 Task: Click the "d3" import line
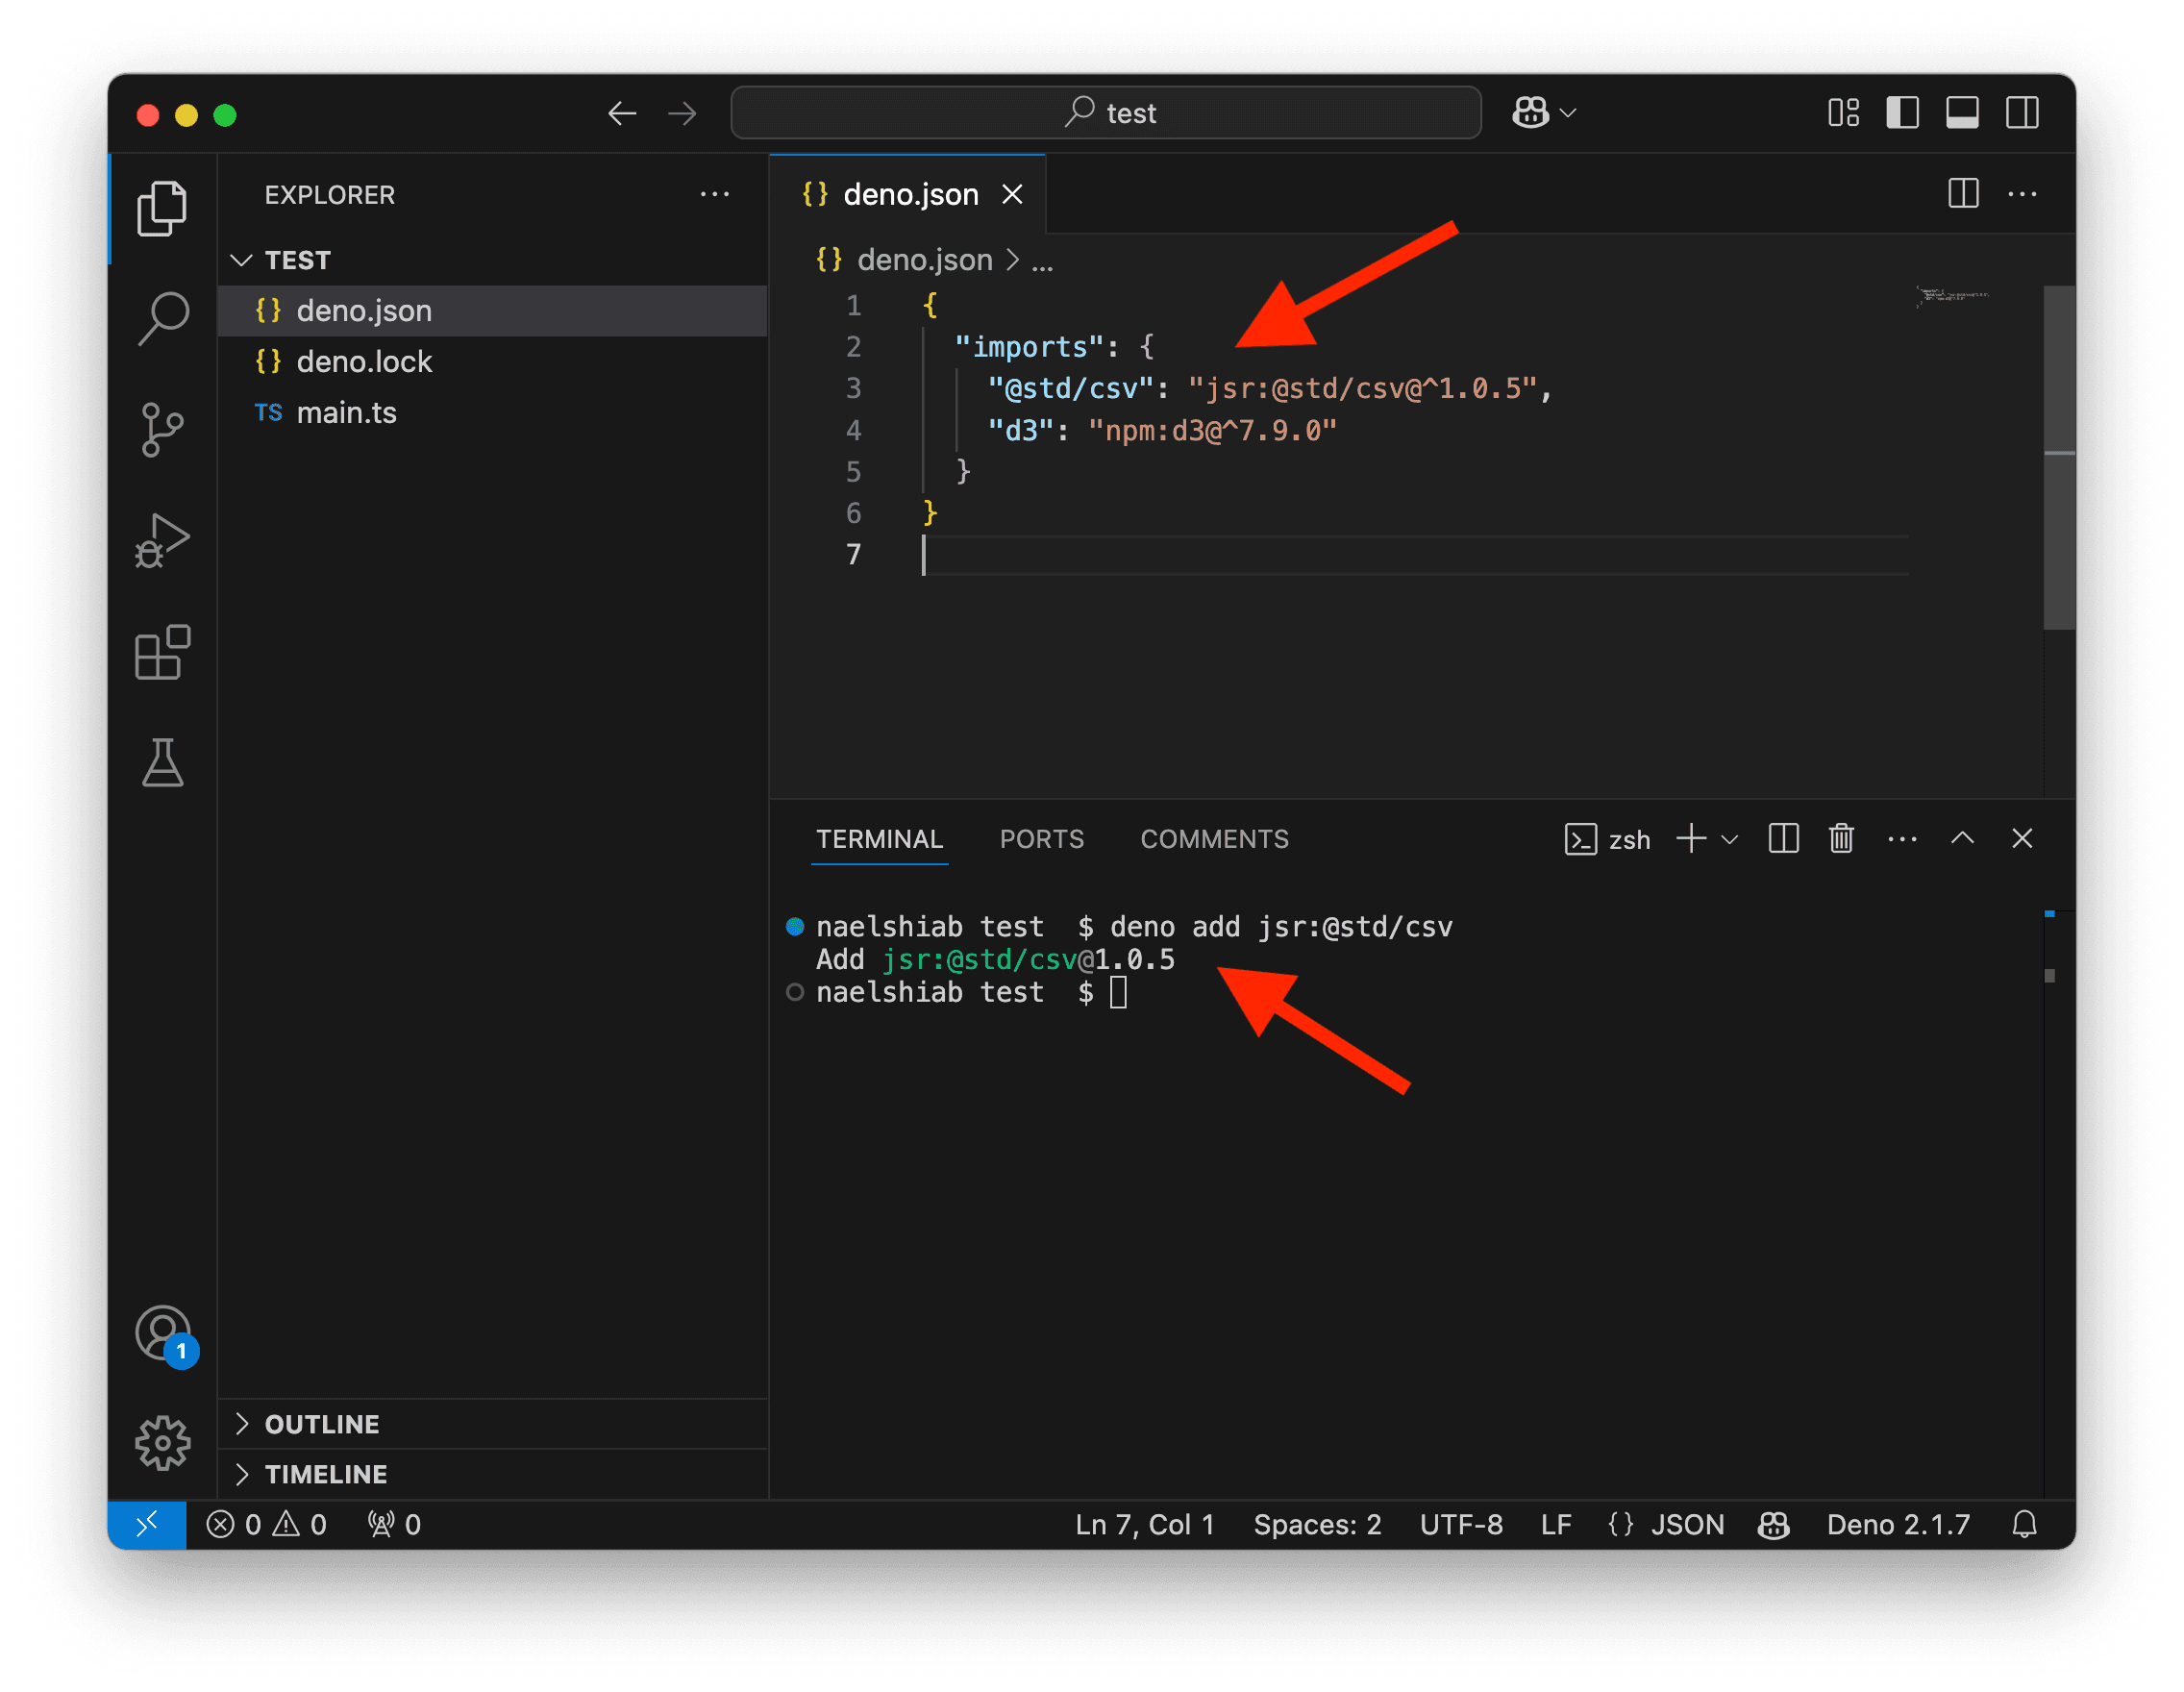click(x=1162, y=430)
